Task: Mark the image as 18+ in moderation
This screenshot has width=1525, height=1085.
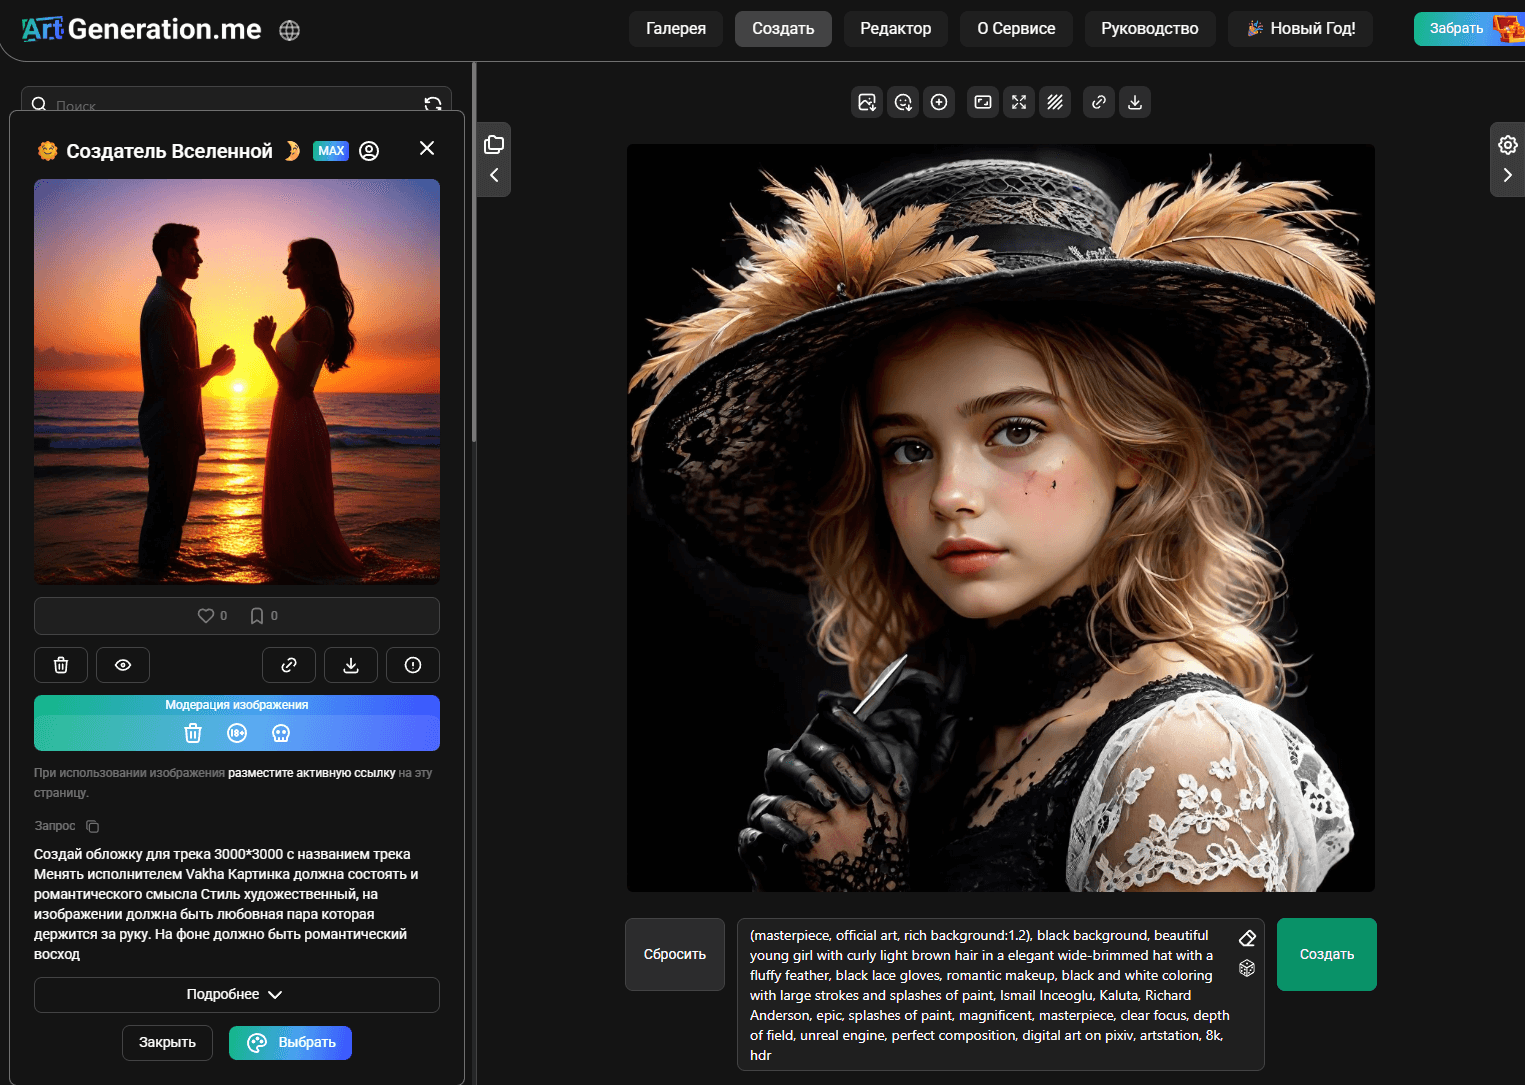Action: 237,733
